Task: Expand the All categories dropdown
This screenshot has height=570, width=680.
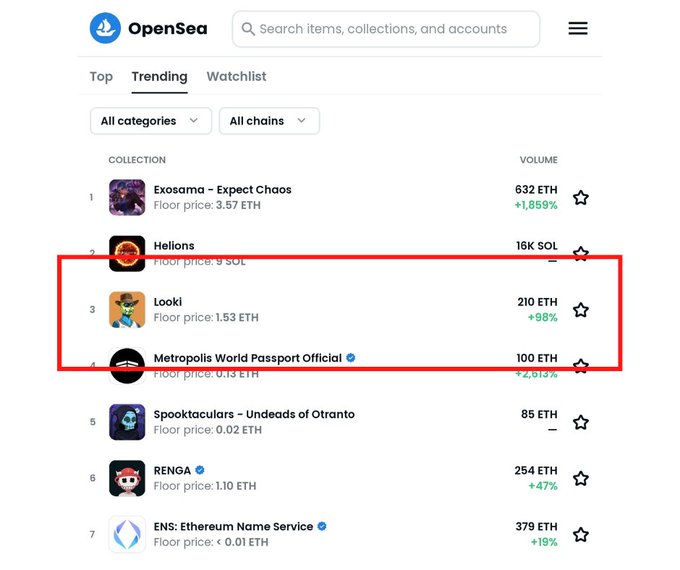Action: pyautogui.click(x=151, y=121)
